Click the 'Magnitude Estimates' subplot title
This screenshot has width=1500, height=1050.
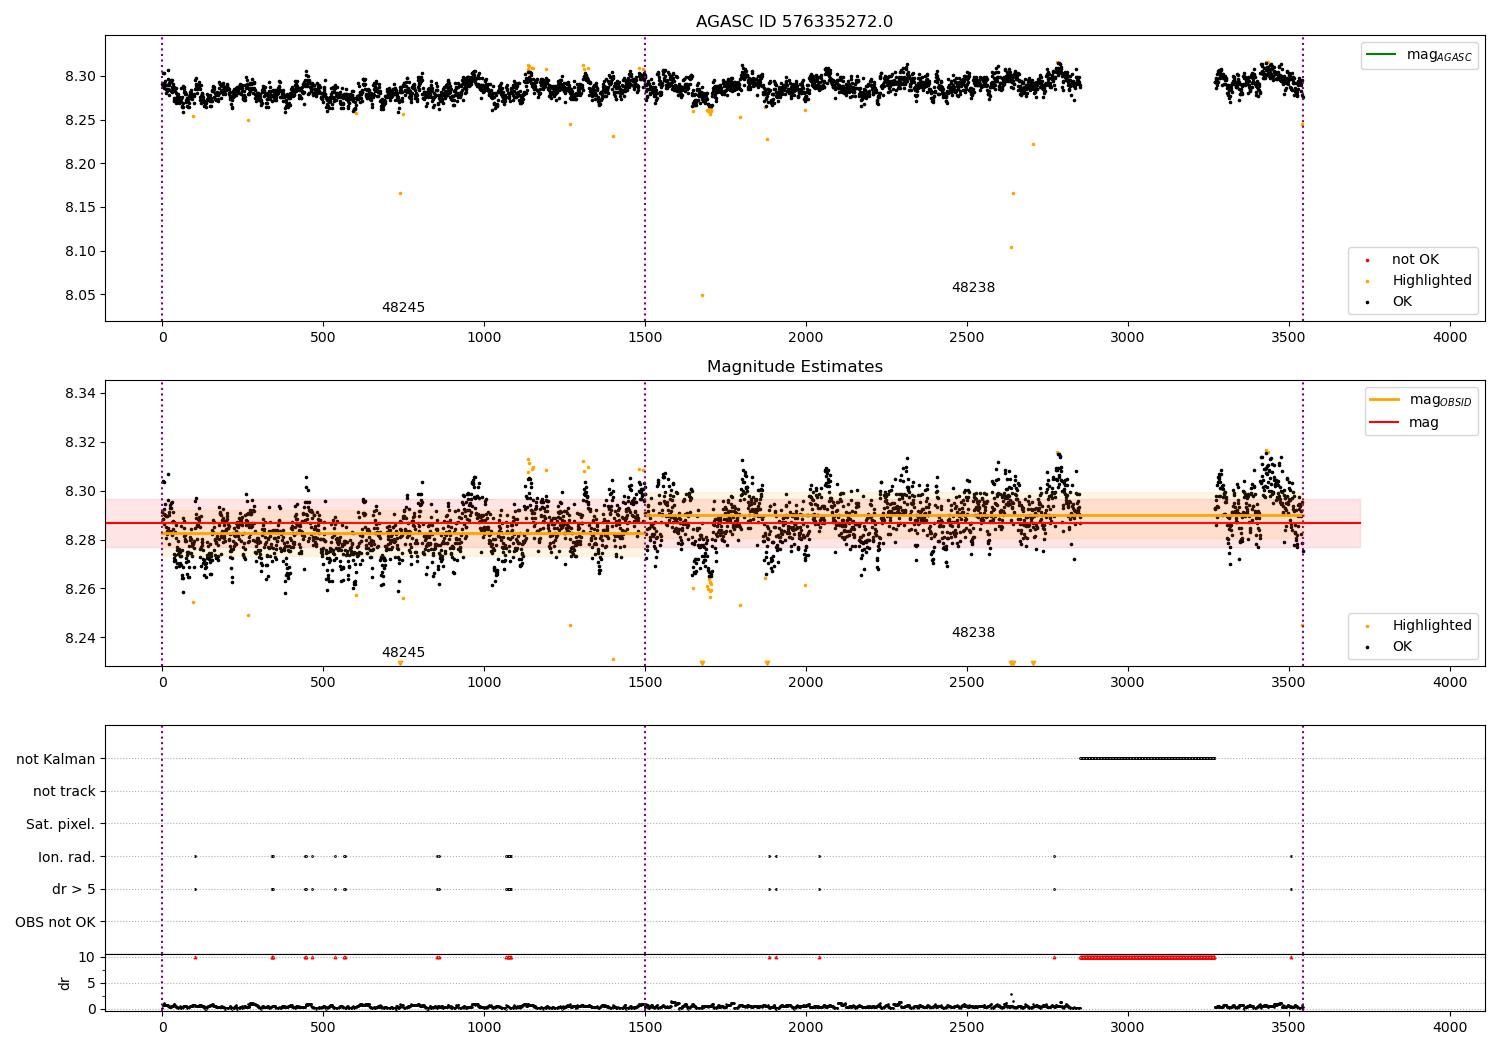click(794, 367)
